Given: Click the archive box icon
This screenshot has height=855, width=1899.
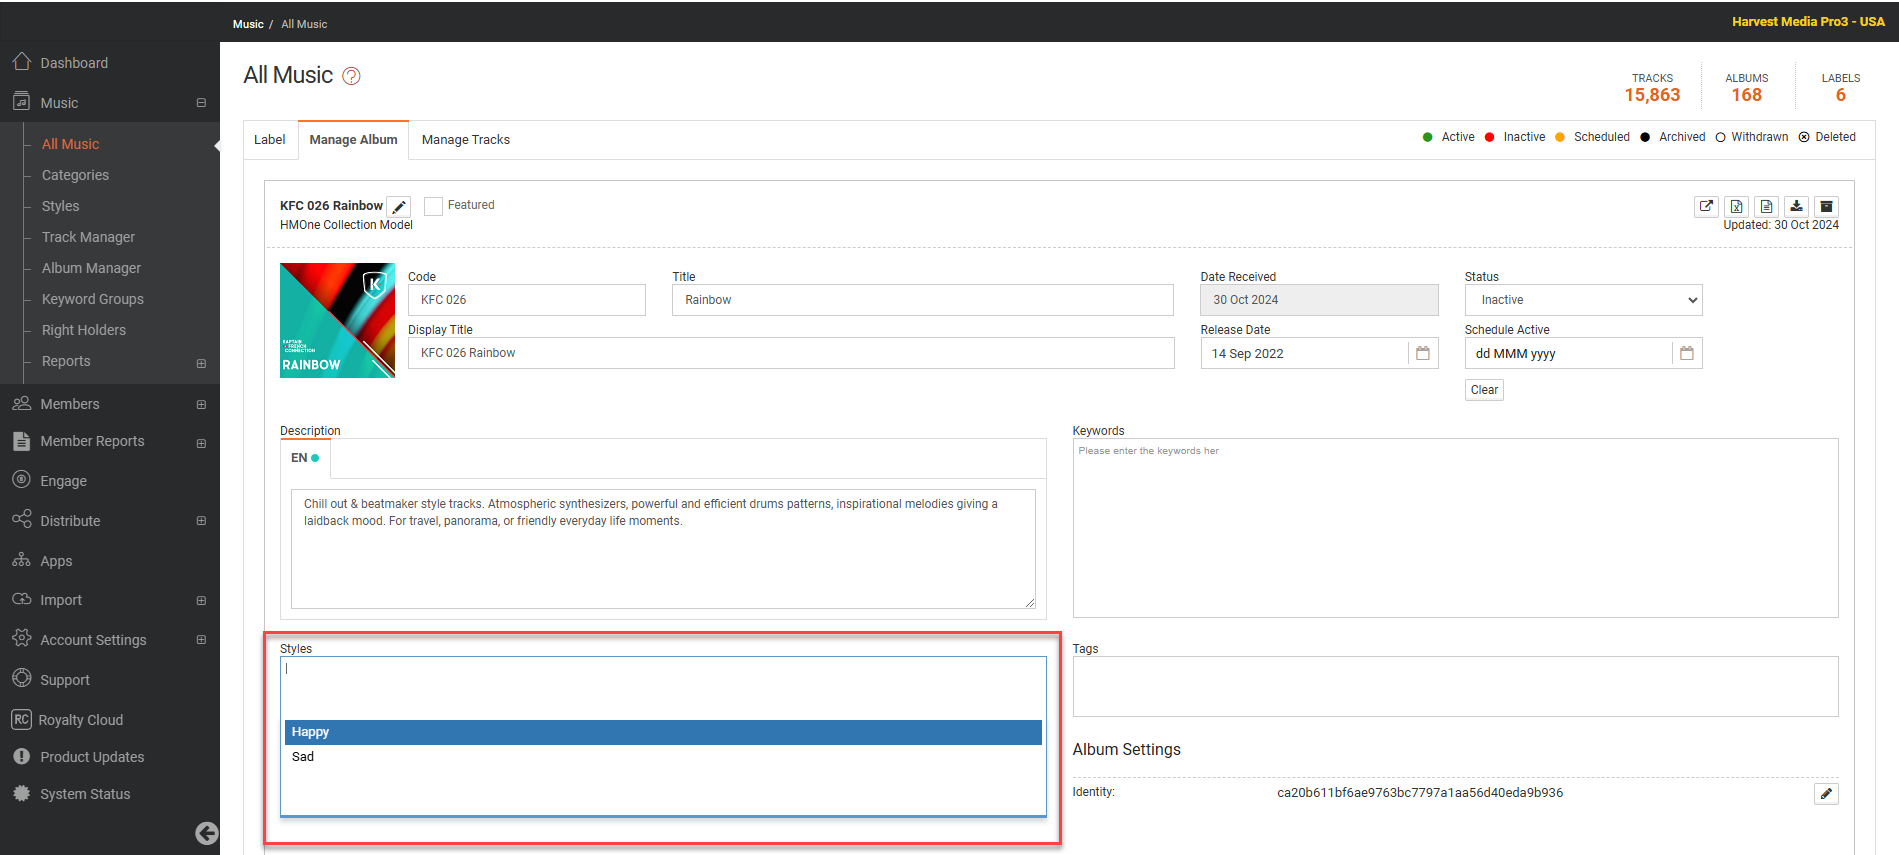Looking at the screenshot, I should 1826,206.
